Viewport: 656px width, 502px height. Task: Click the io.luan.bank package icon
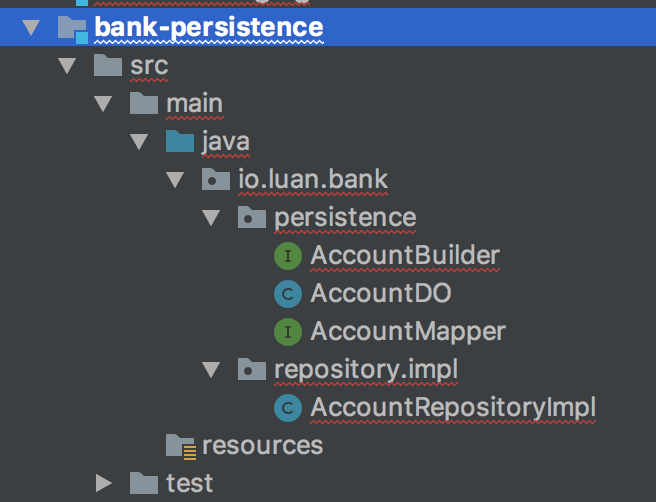tap(216, 179)
